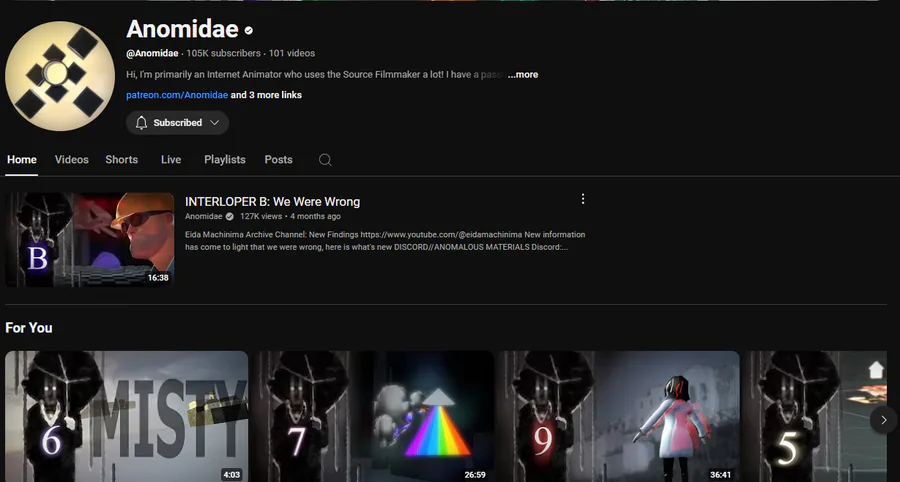The image size is (900, 482).
Task: Open the MISTY video thumbnail numbered 6
Action: point(126,417)
